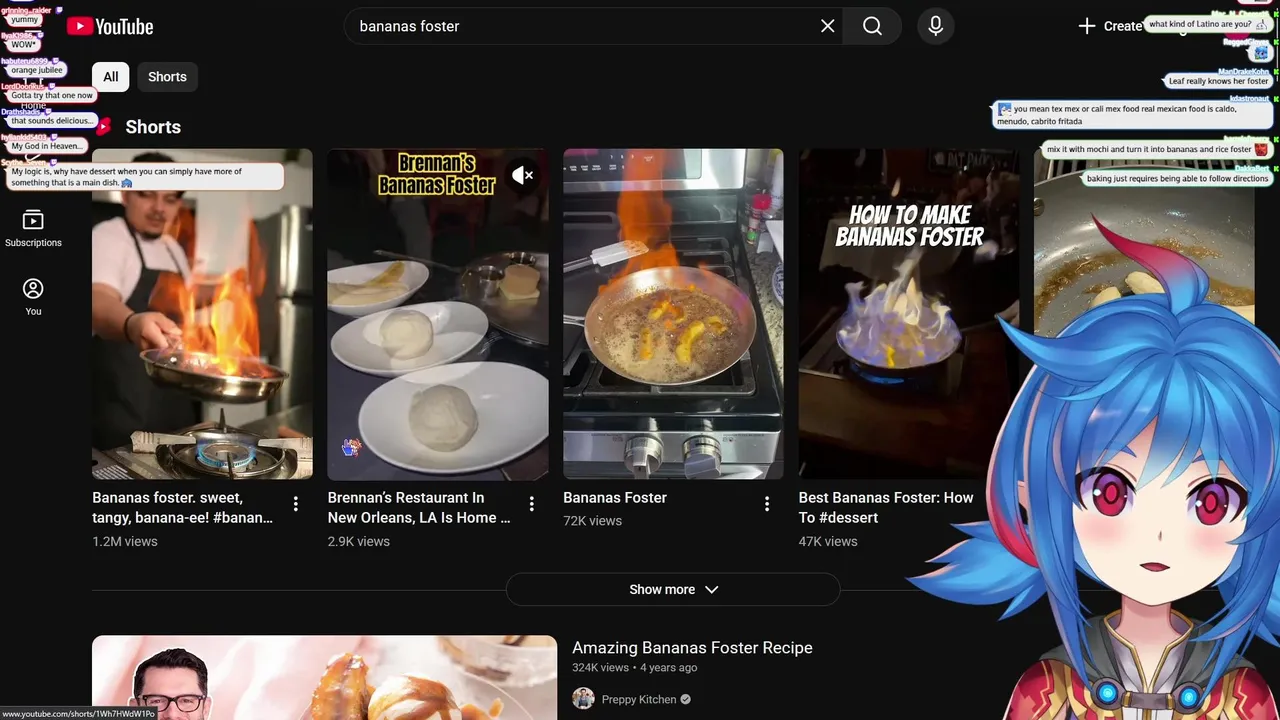Play the chef flambé pan short thumbnail
The image size is (1280, 720).
click(202, 314)
